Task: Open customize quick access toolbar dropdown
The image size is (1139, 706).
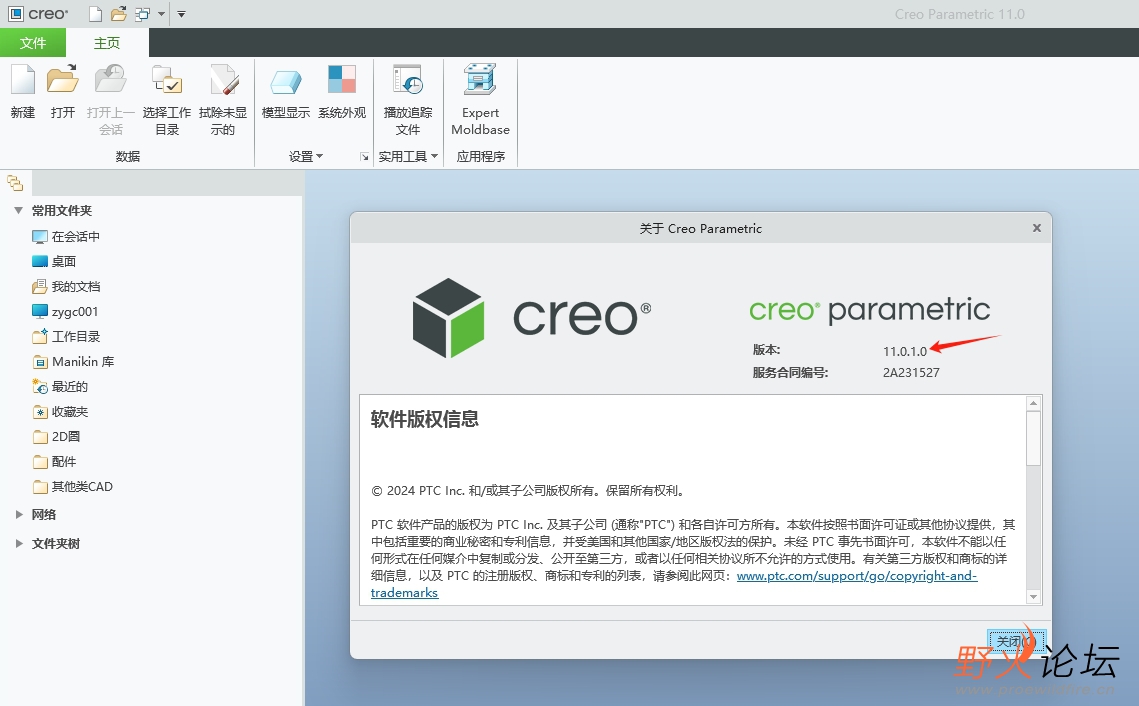Action: click(x=182, y=14)
